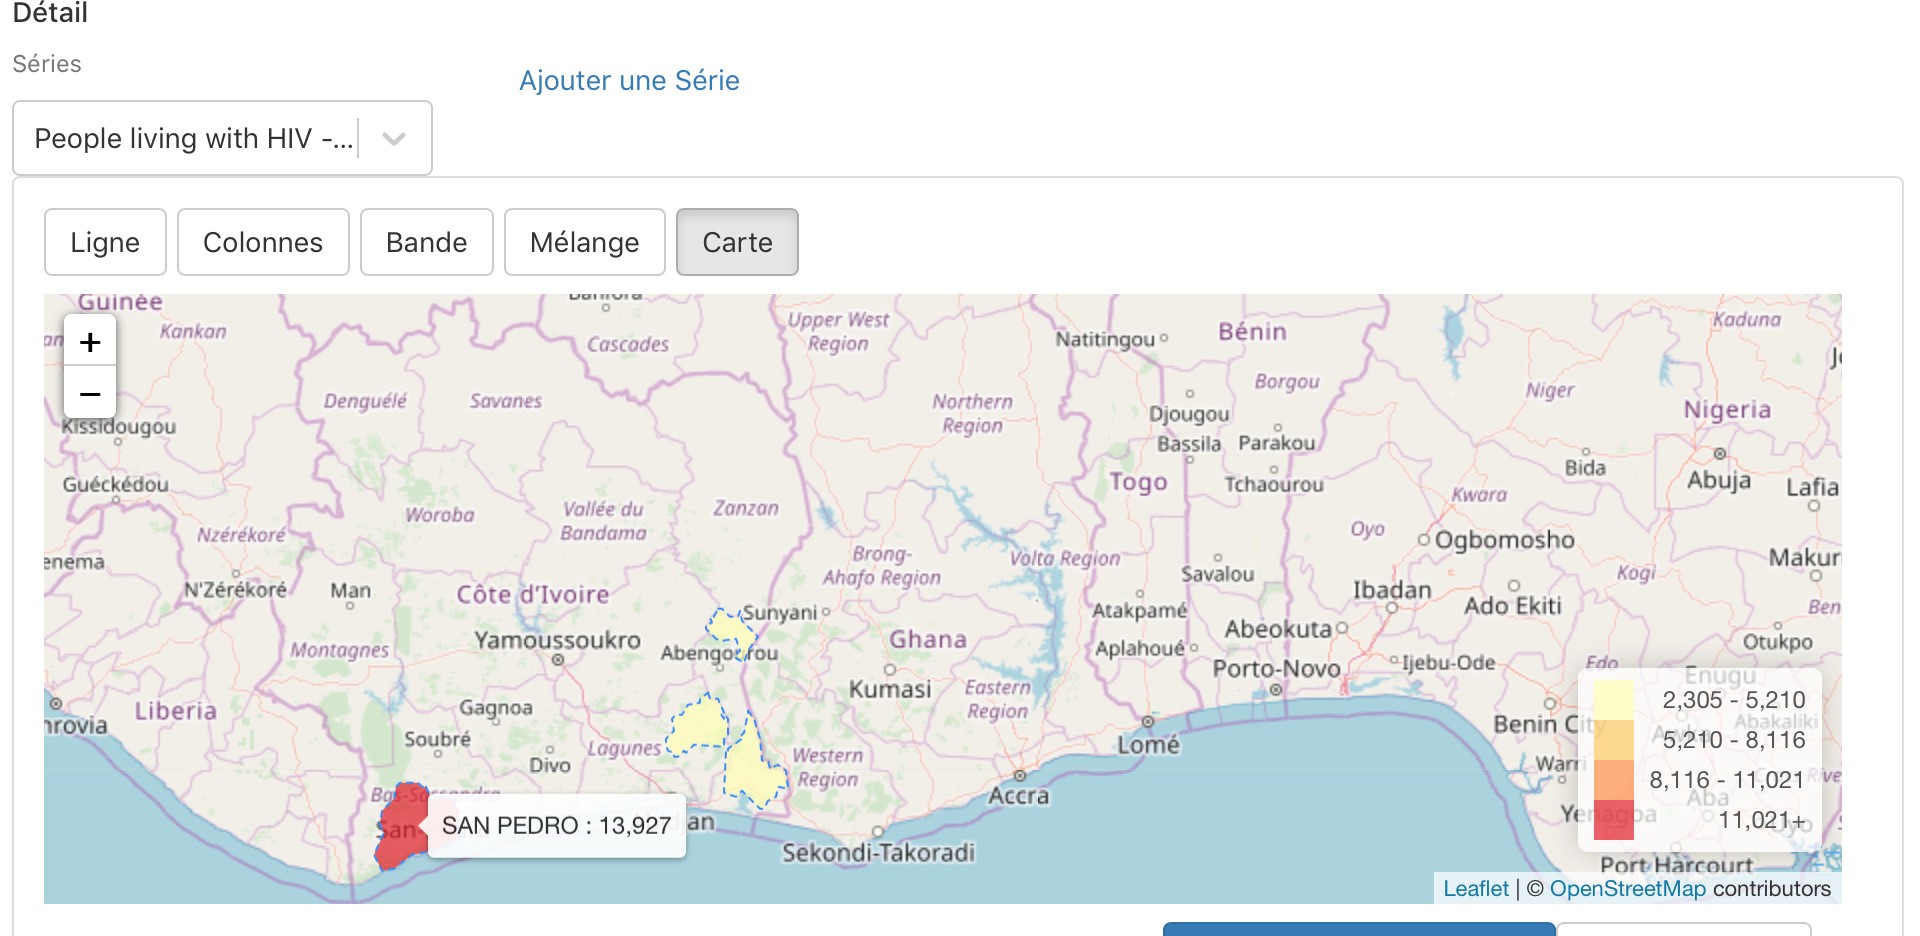Switch to the Ligne chart tab
This screenshot has height=936, width=1920.
[x=105, y=242]
